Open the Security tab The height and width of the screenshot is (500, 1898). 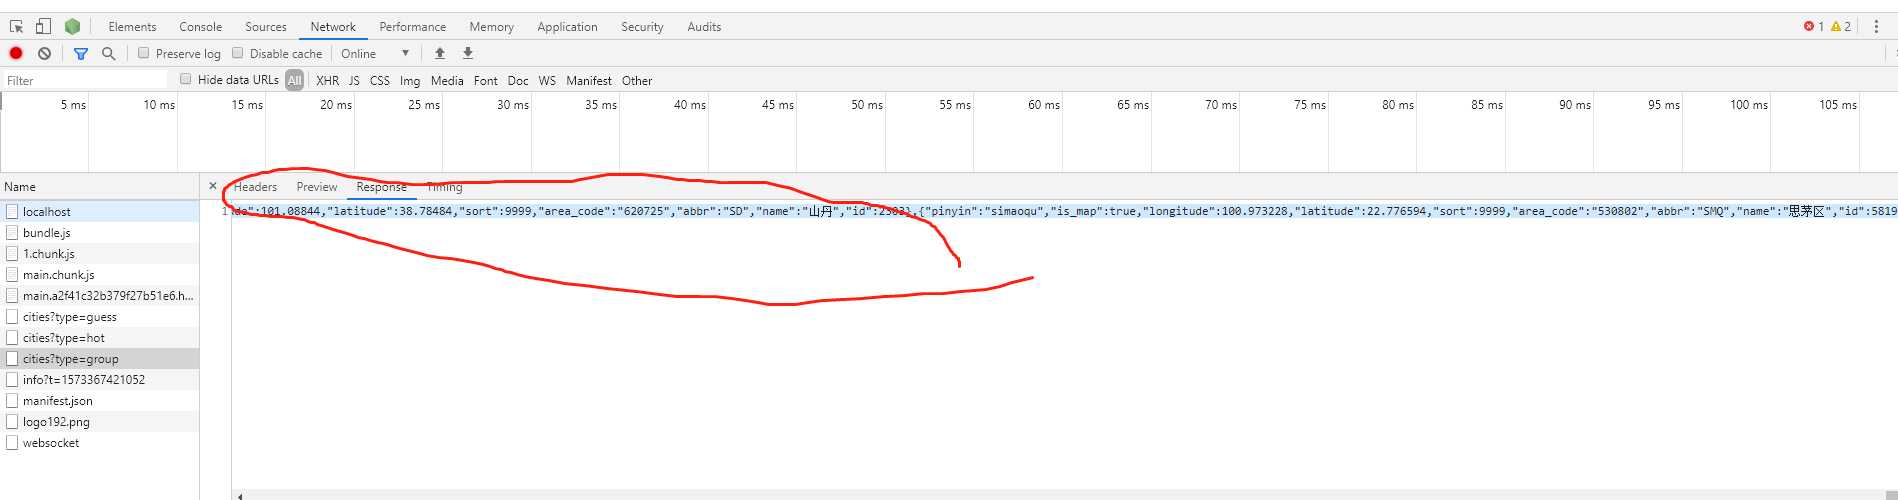point(642,27)
